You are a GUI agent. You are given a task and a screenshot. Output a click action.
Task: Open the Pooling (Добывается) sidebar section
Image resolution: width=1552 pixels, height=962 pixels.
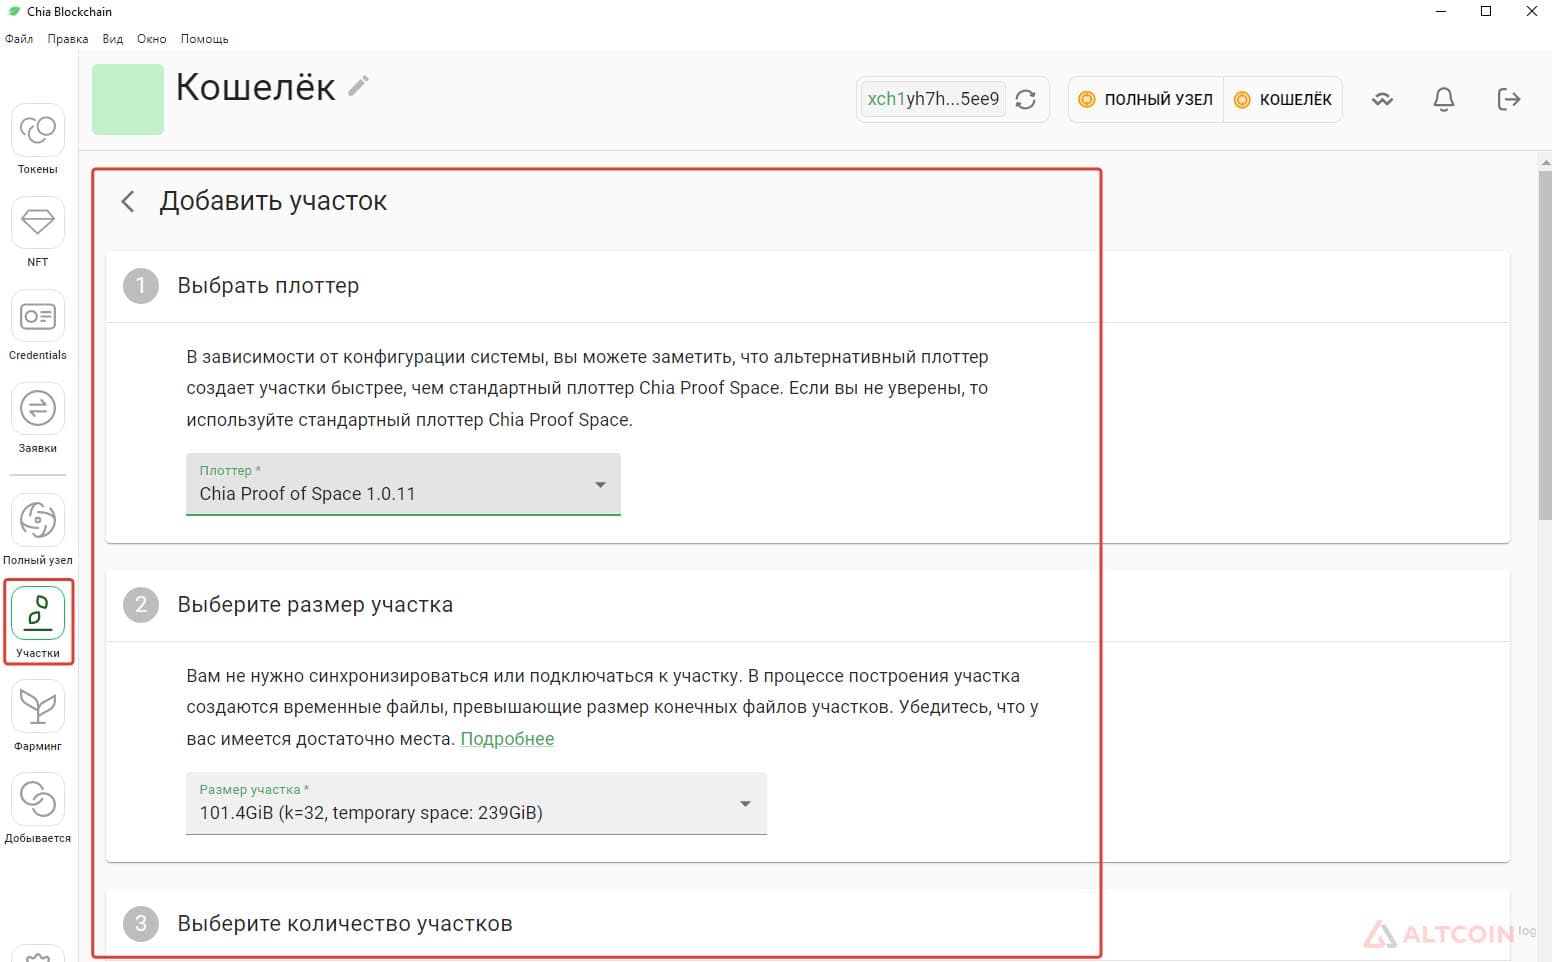[x=38, y=808]
